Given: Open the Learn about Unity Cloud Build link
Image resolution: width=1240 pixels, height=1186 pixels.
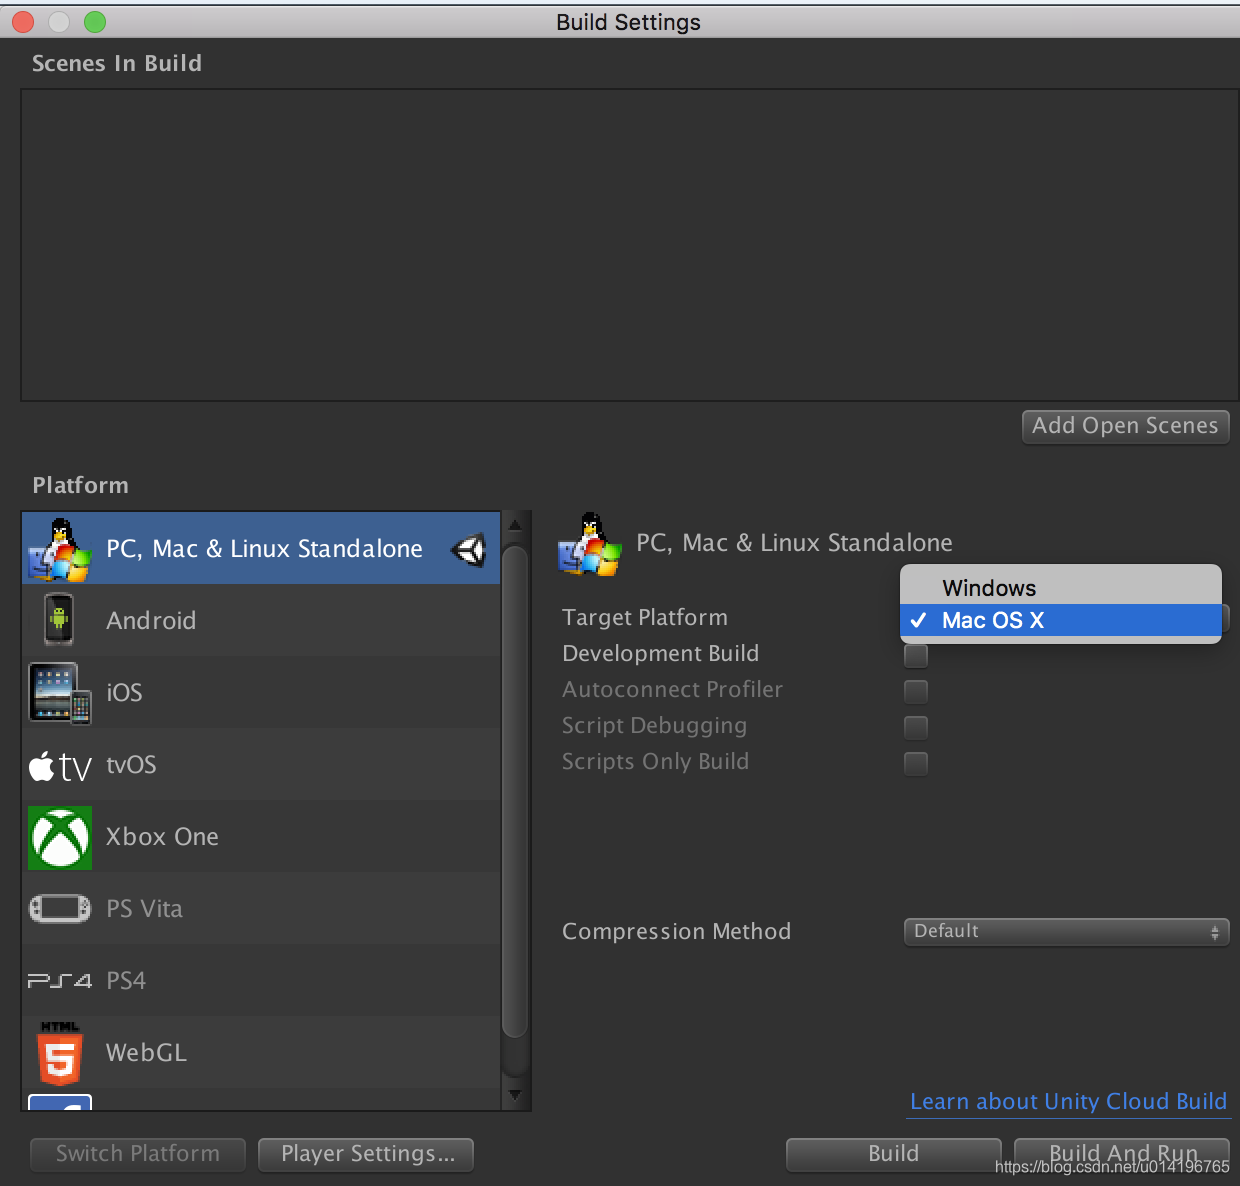Looking at the screenshot, I should click(x=1068, y=1102).
